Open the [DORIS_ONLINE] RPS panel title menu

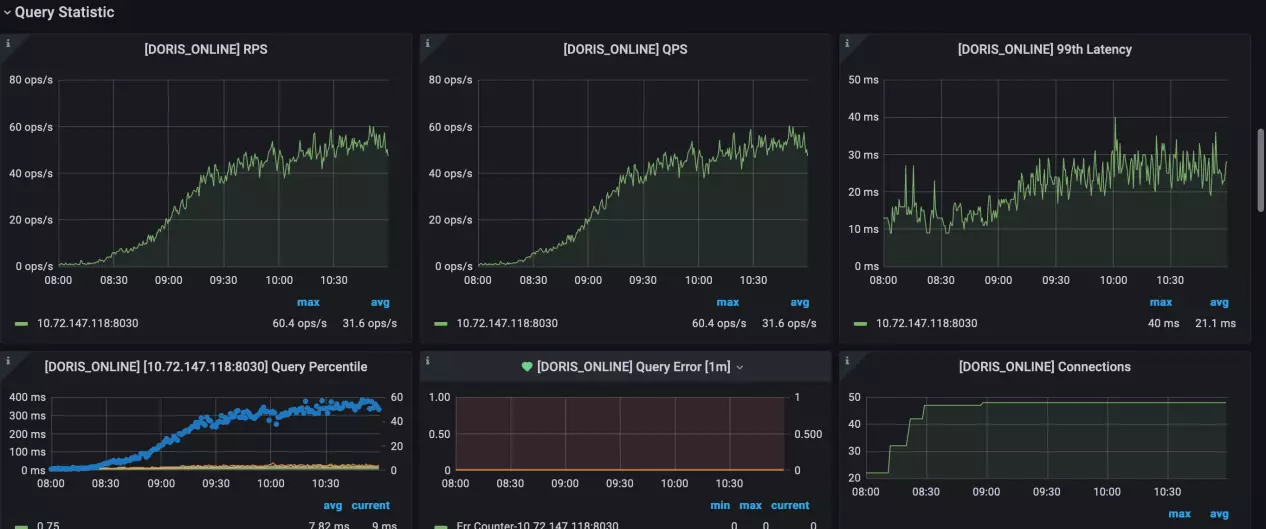point(206,49)
